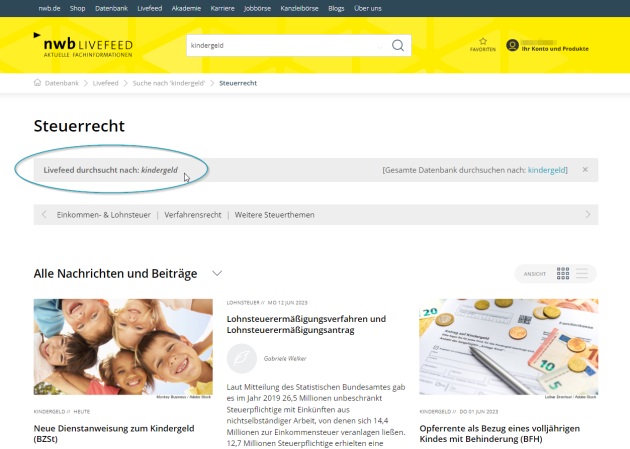Open Favoriten star icon
Screen dimensions: 630x449
[483, 41]
